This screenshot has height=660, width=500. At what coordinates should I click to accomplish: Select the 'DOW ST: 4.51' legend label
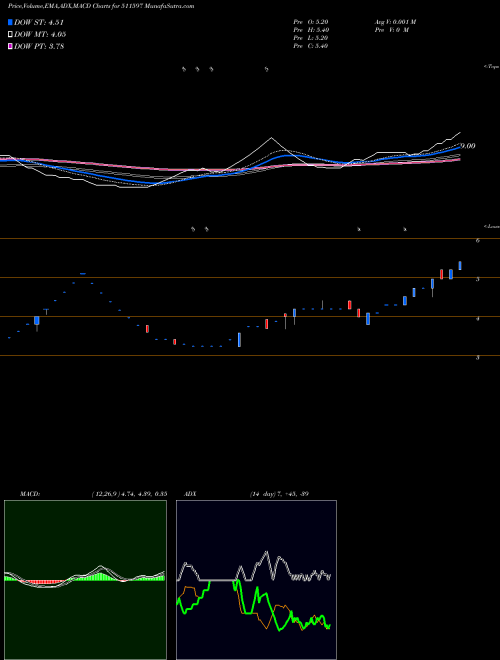coord(39,23)
